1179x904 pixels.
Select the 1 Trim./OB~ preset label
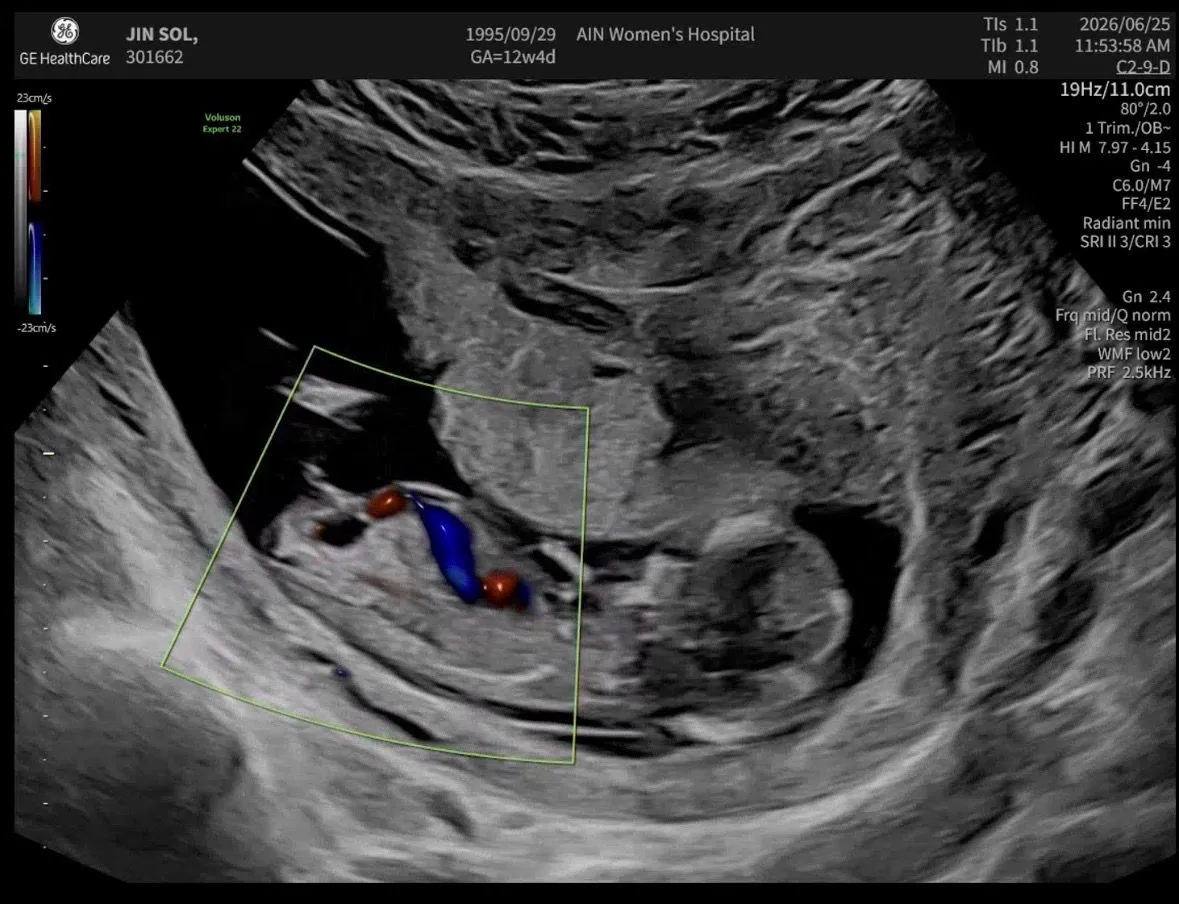tap(1127, 128)
